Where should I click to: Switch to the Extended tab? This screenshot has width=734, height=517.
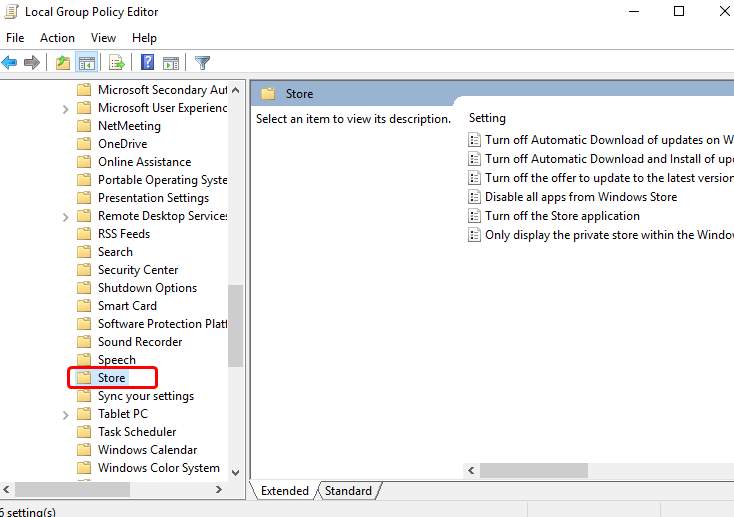pyautogui.click(x=285, y=491)
